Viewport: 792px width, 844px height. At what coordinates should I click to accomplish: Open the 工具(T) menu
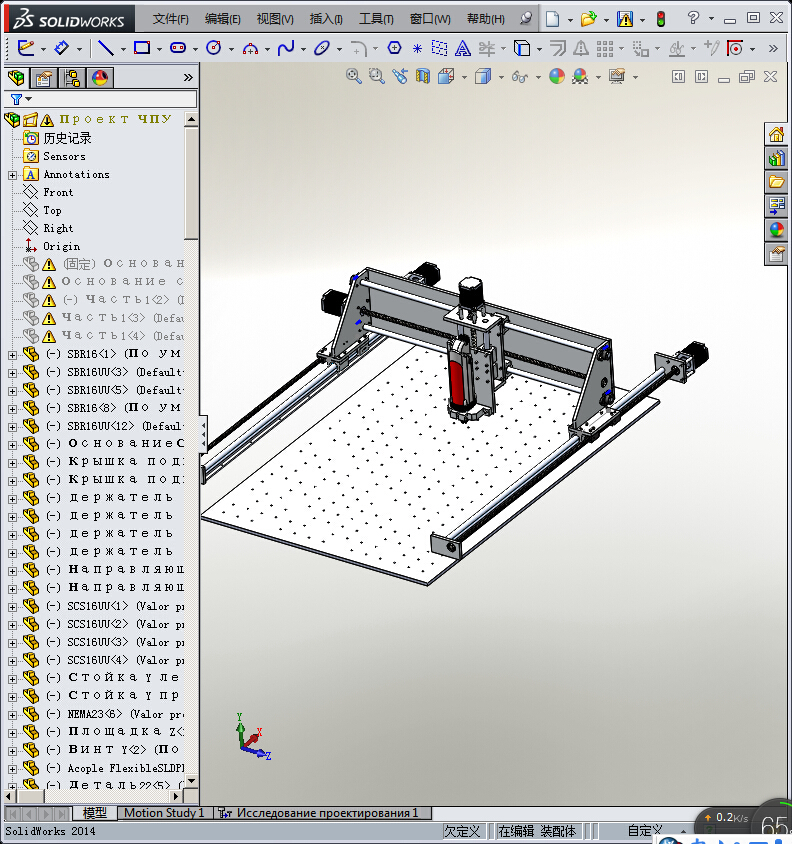pyautogui.click(x=376, y=19)
